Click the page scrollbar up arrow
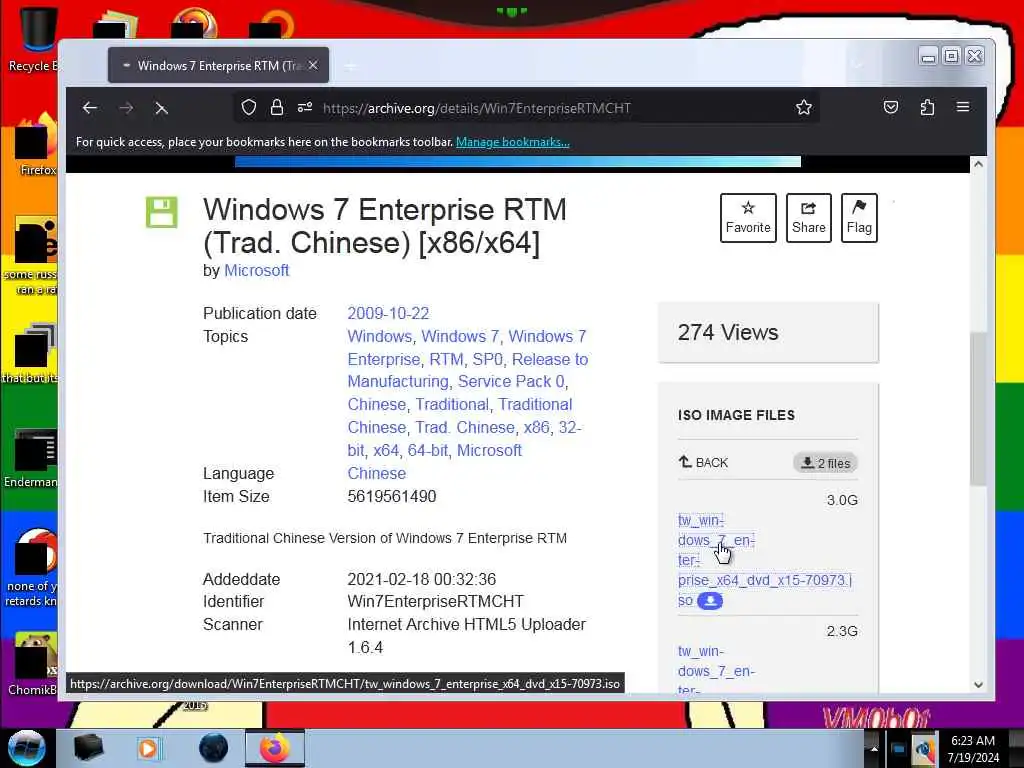This screenshot has width=1024, height=768. point(978,164)
